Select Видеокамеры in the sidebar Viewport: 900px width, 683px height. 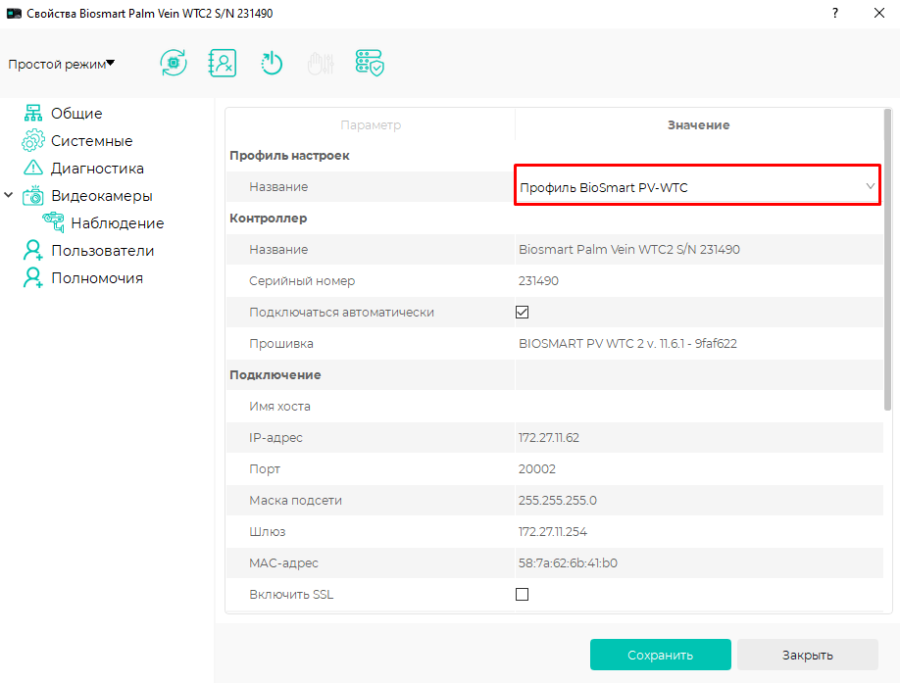tap(102, 196)
